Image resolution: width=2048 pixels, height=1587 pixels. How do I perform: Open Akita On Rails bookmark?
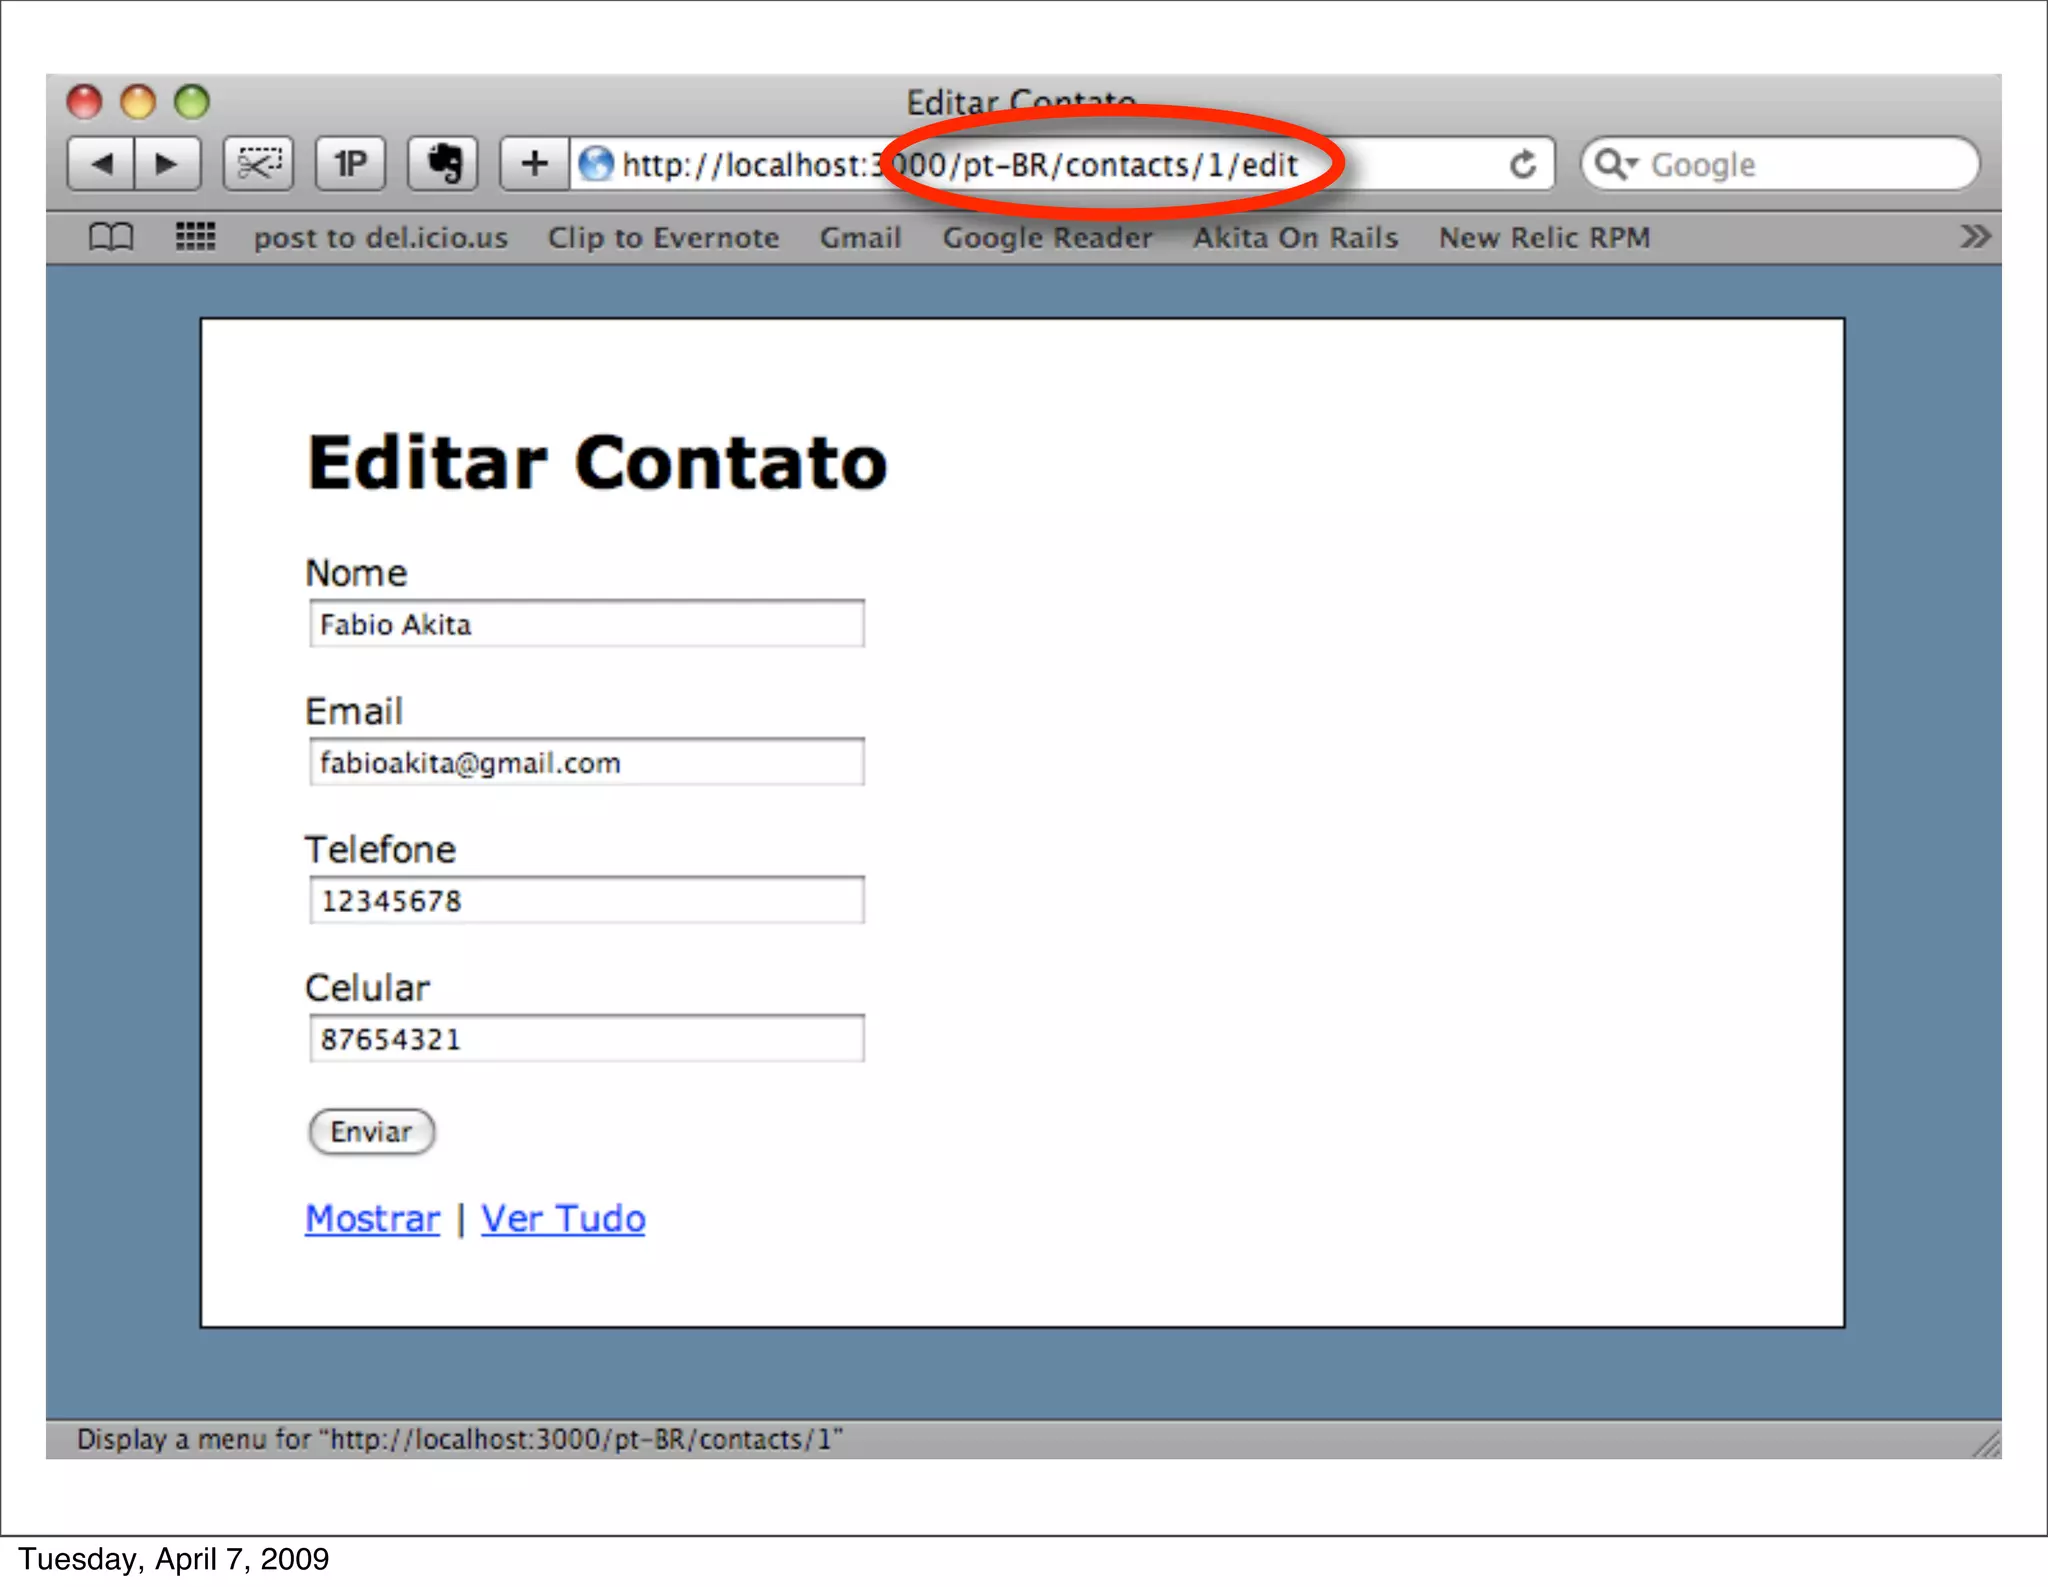[x=1295, y=238]
